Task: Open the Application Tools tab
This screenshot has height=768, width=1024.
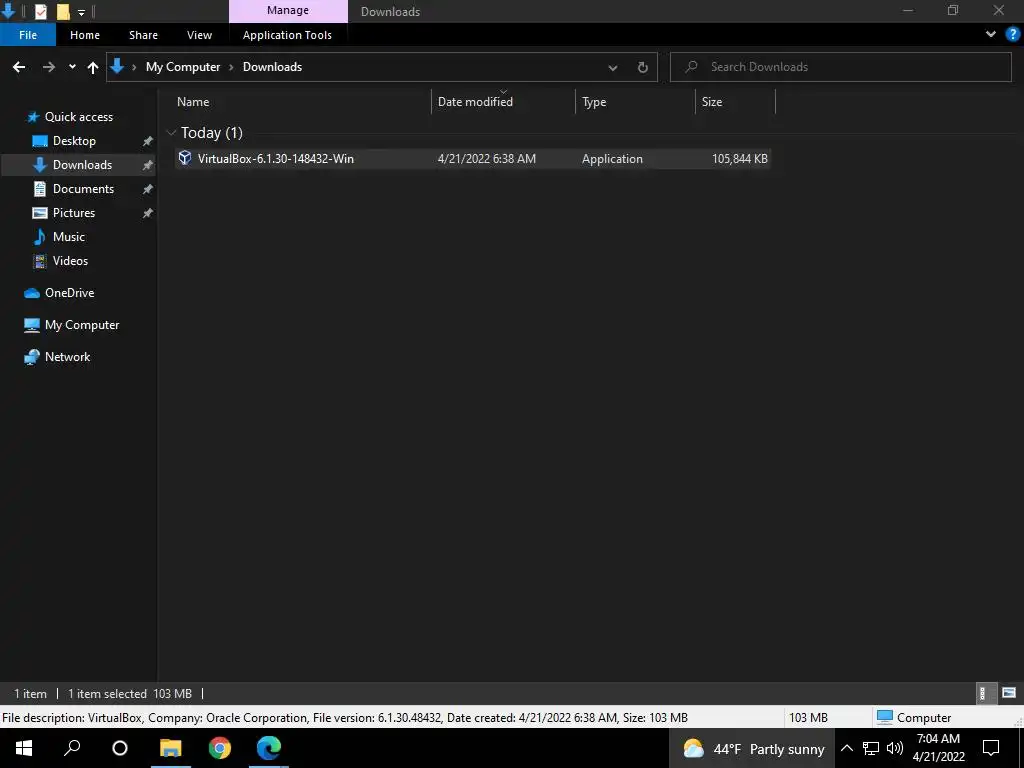Action: coord(287,35)
